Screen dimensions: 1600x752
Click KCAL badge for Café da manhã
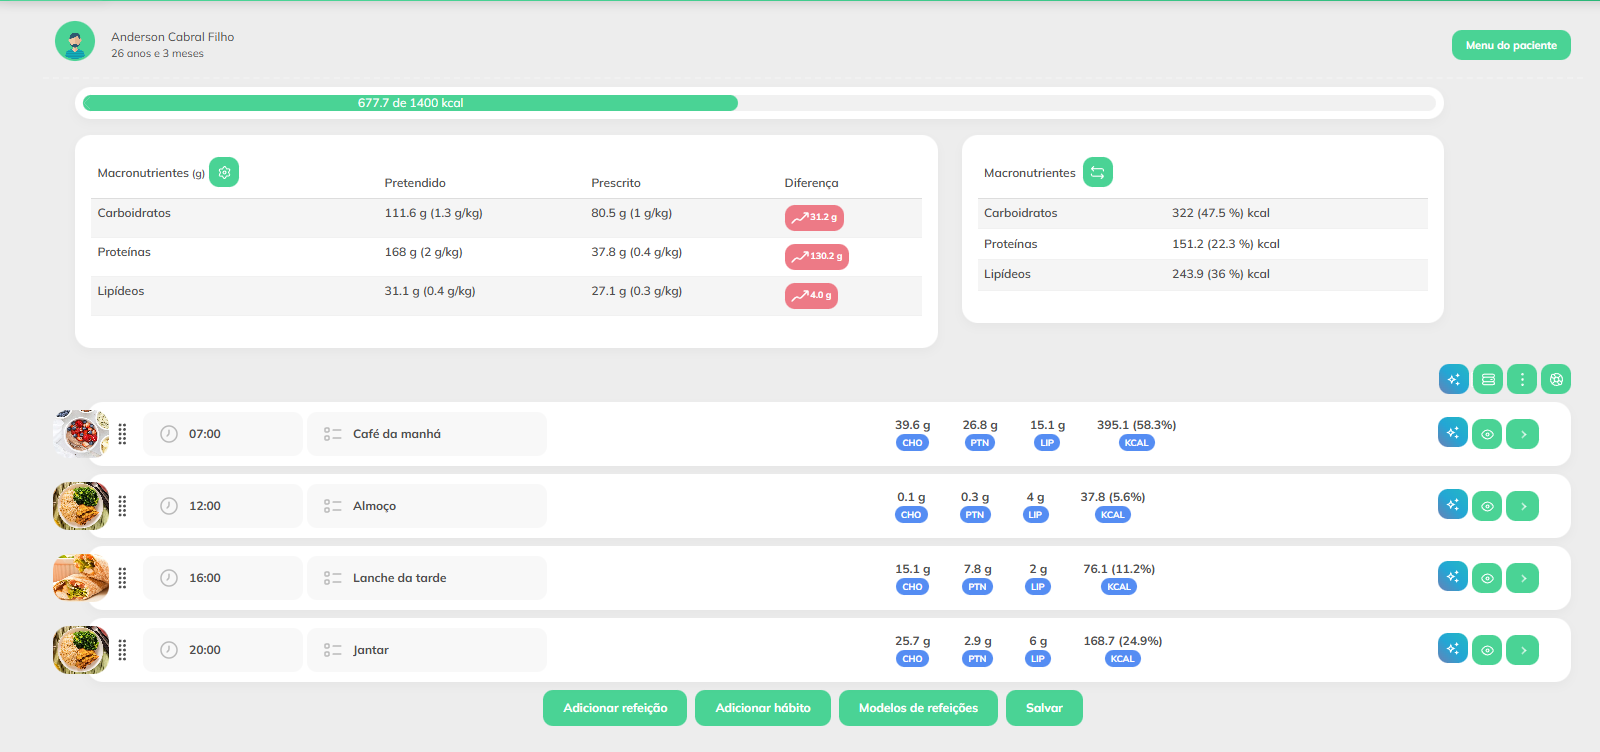point(1136,443)
